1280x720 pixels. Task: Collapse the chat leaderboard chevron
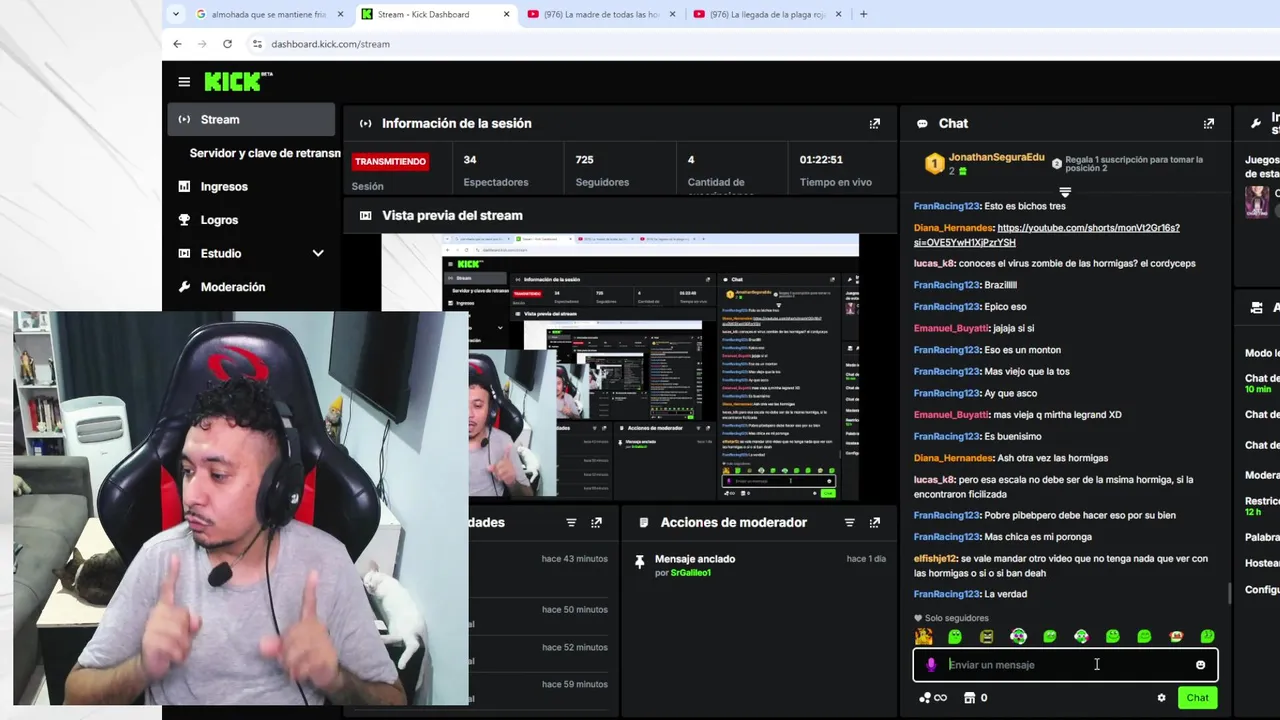tap(1065, 192)
